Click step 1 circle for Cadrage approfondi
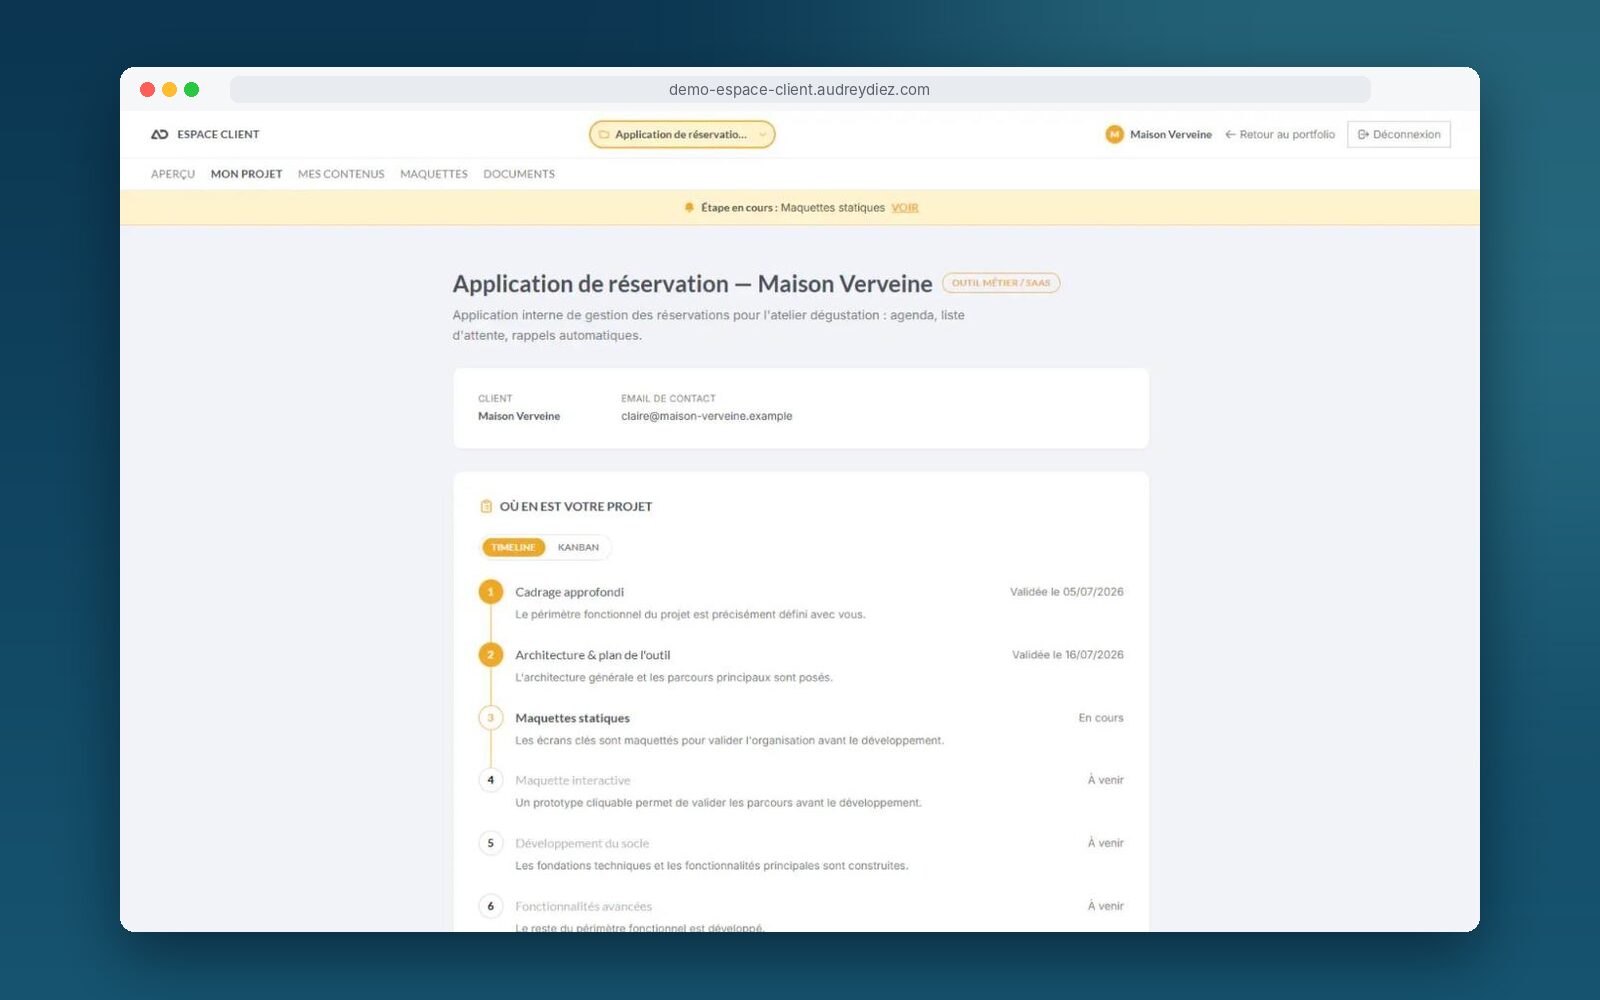Image resolution: width=1600 pixels, height=1000 pixels. (491, 592)
